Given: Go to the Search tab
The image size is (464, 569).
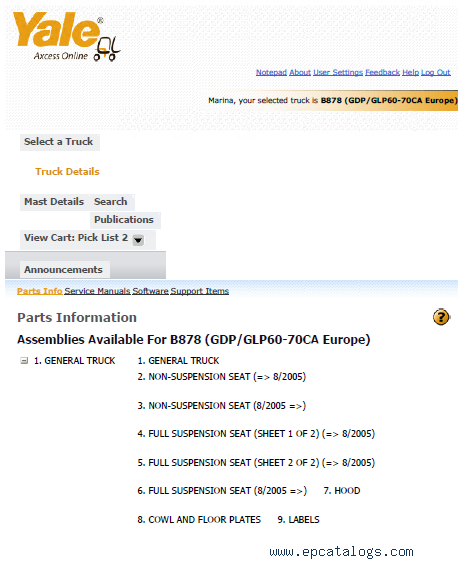Looking at the screenshot, I should point(111,202).
